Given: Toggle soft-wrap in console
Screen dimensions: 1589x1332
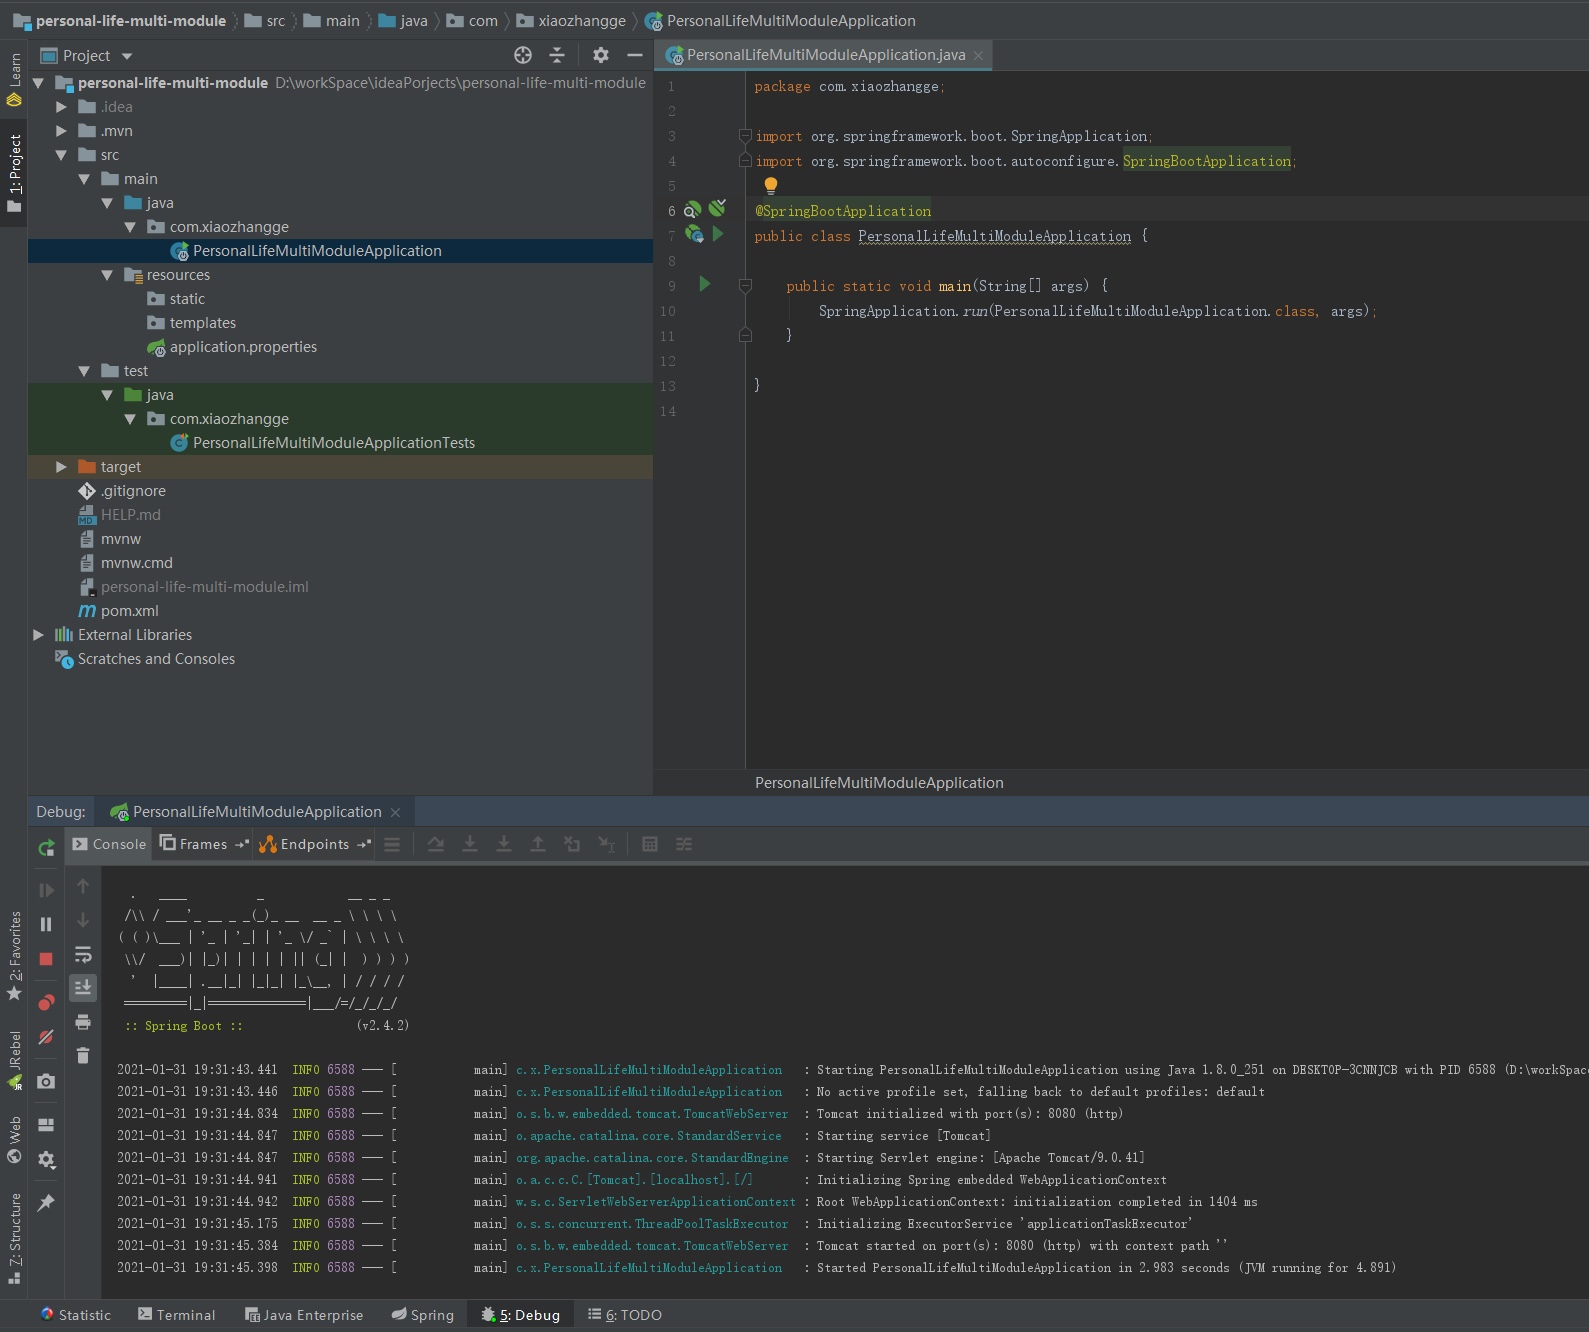Looking at the screenshot, I should [x=83, y=955].
